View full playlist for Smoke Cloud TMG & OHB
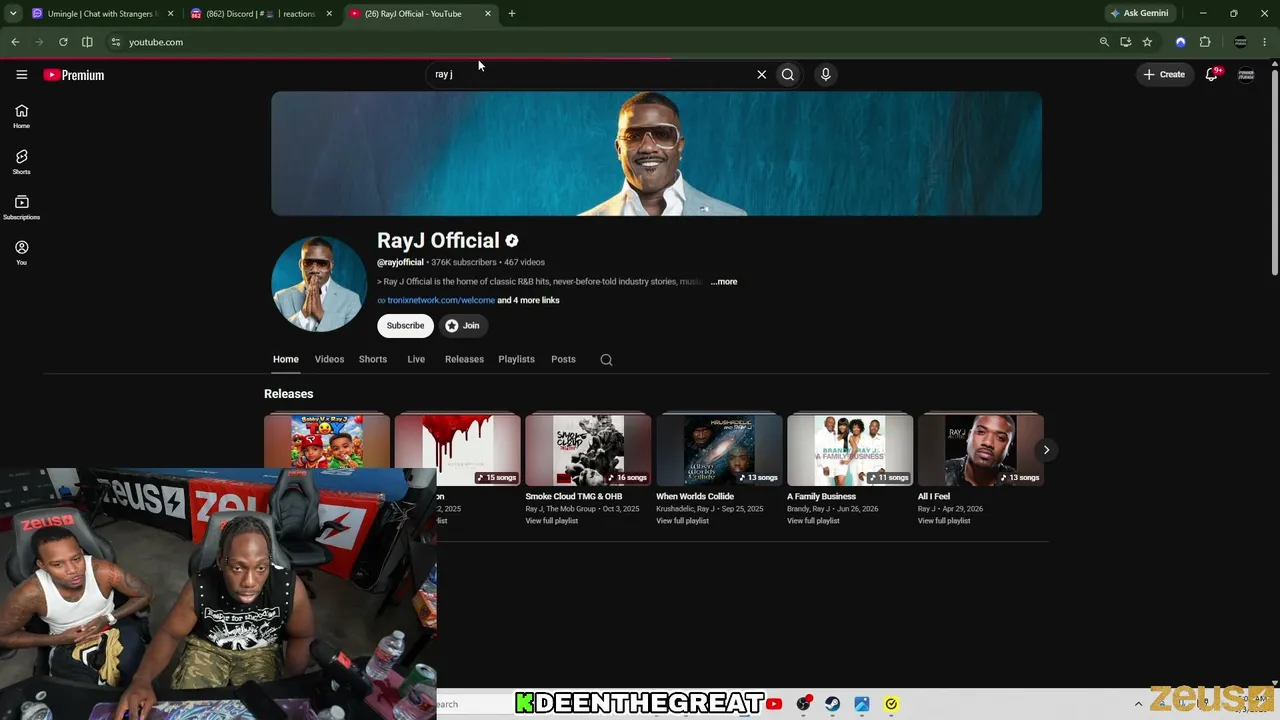The width and height of the screenshot is (1280, 720). click(552, 521)
